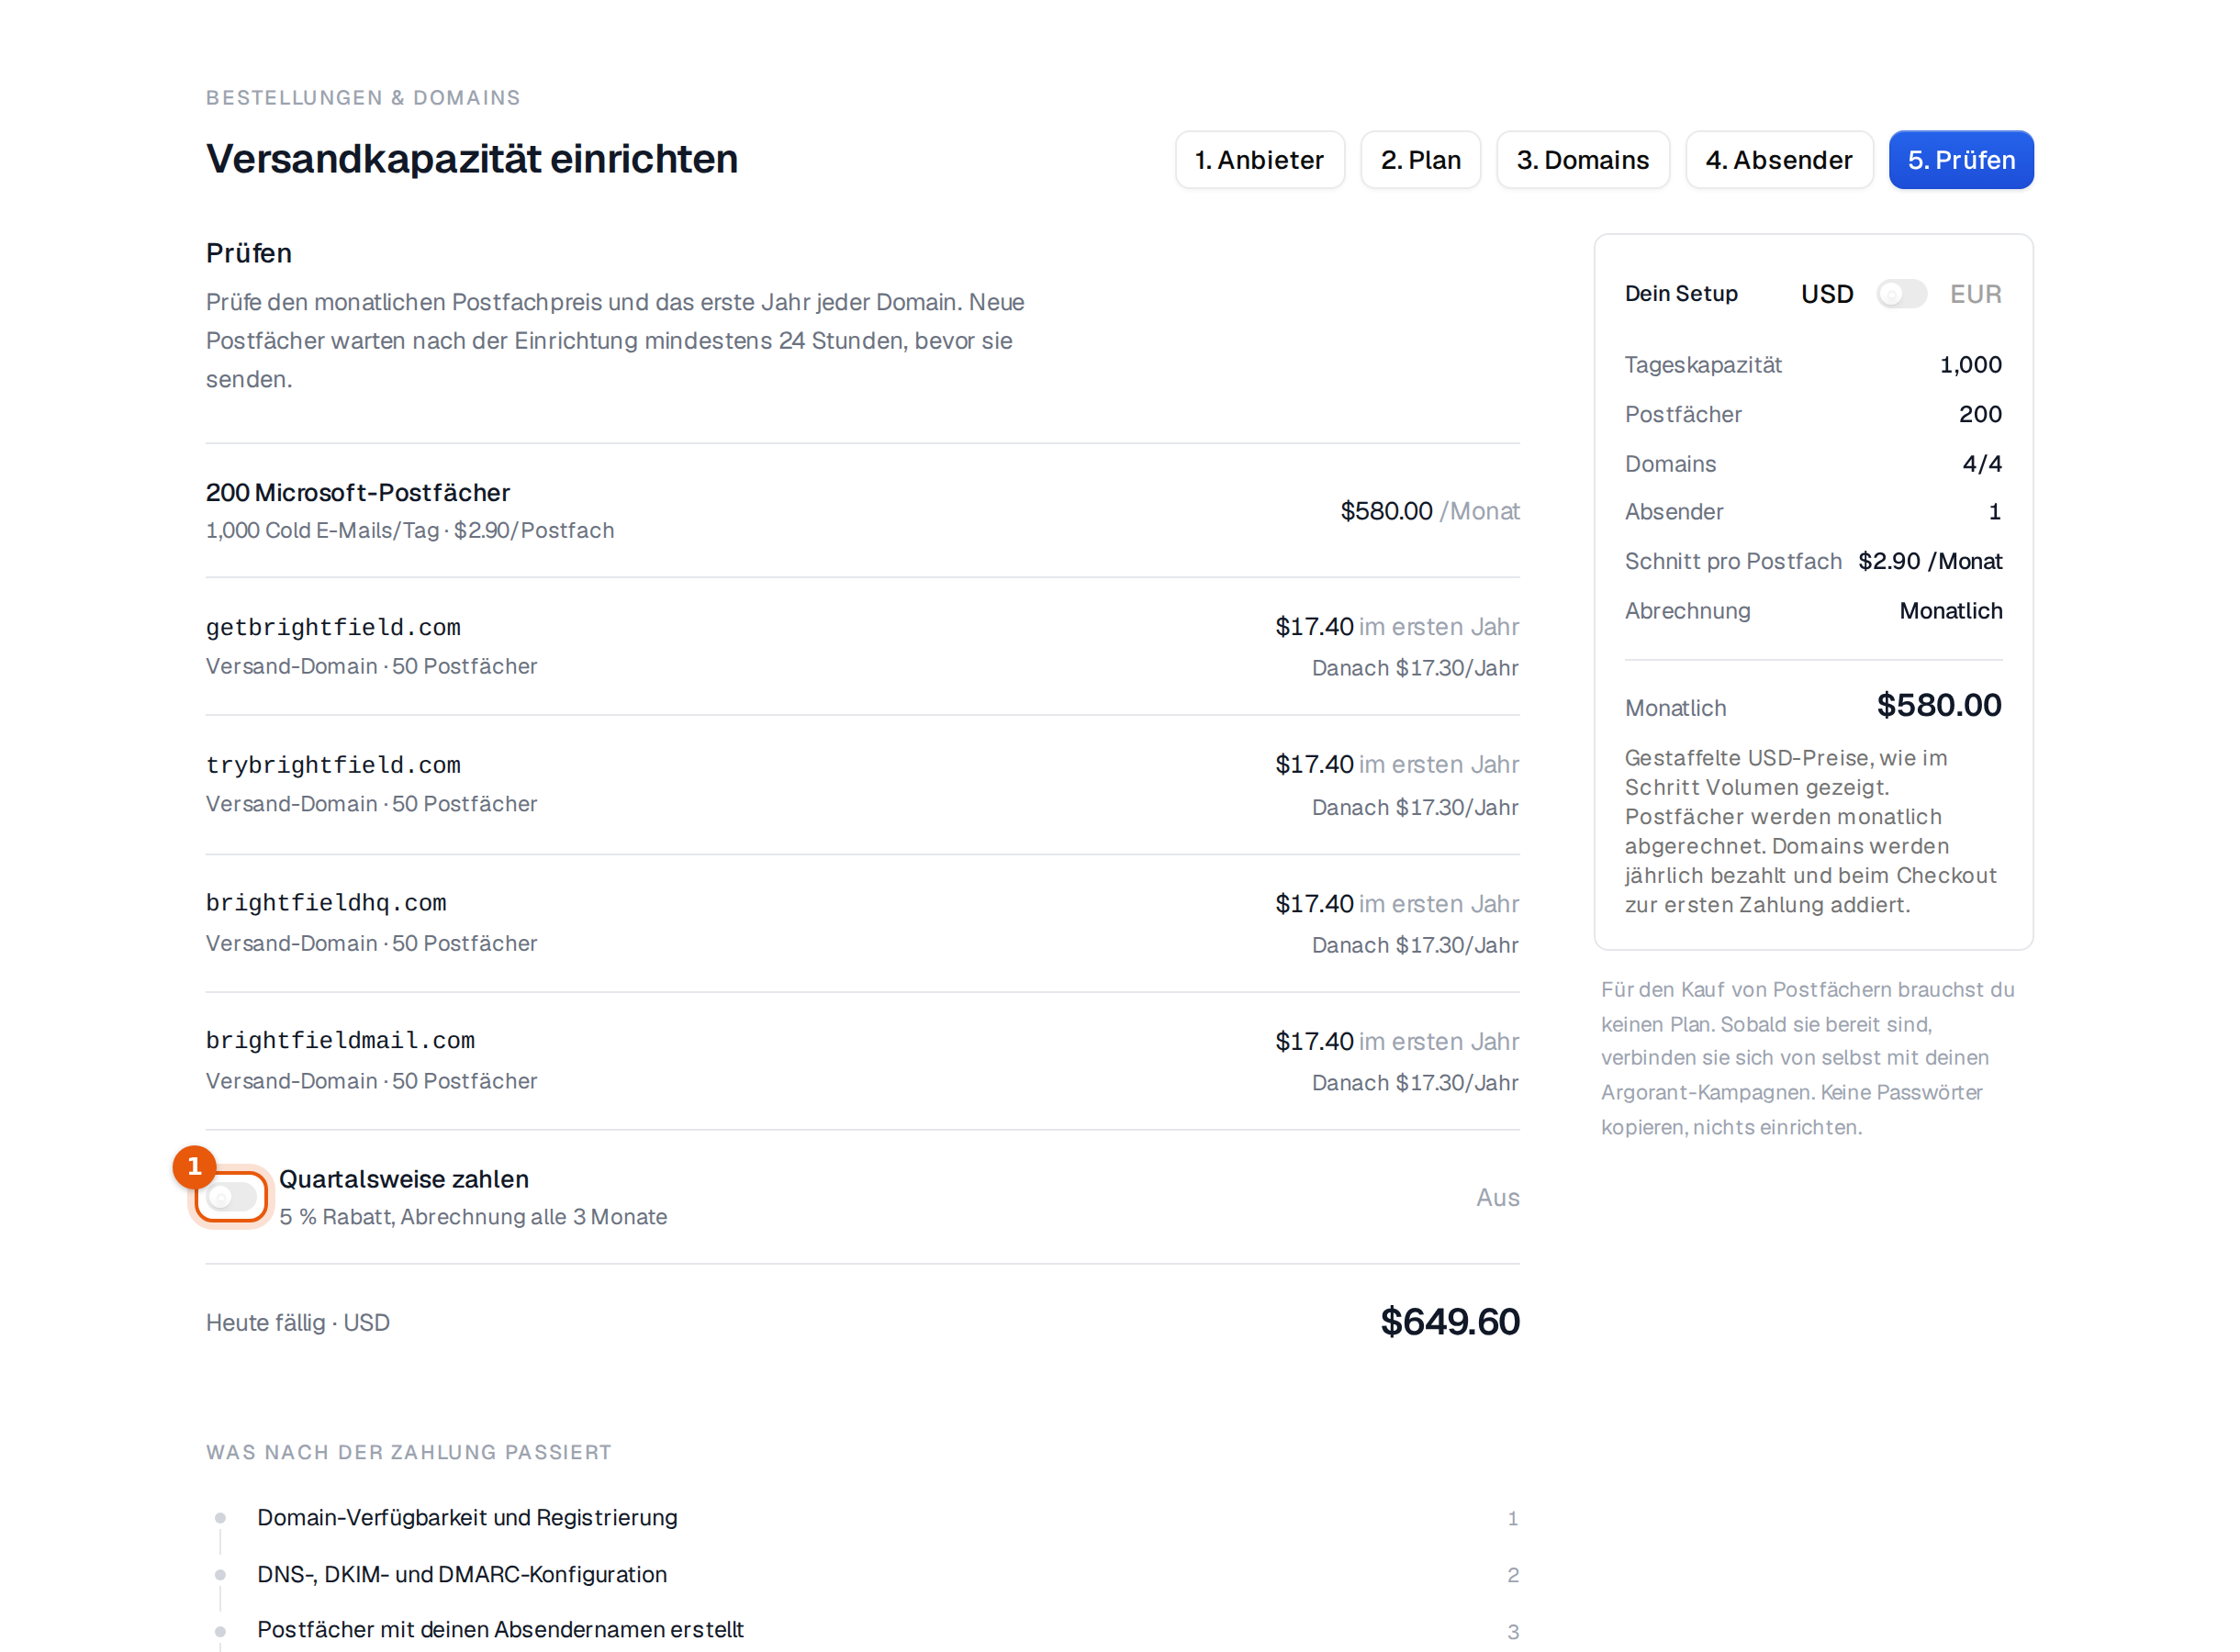Select brightfieldmail.com domain row
This screenshot has height=1652, width=2240.
tap(862, 1061)
